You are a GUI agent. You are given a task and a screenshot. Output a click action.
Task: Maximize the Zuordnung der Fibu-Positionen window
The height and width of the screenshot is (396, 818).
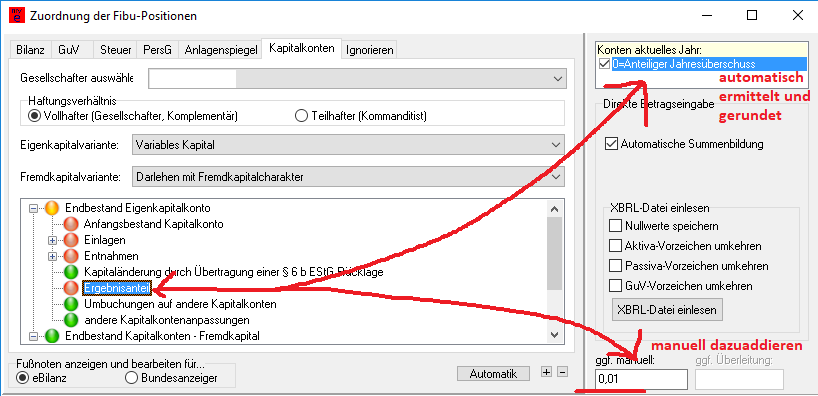752,16
